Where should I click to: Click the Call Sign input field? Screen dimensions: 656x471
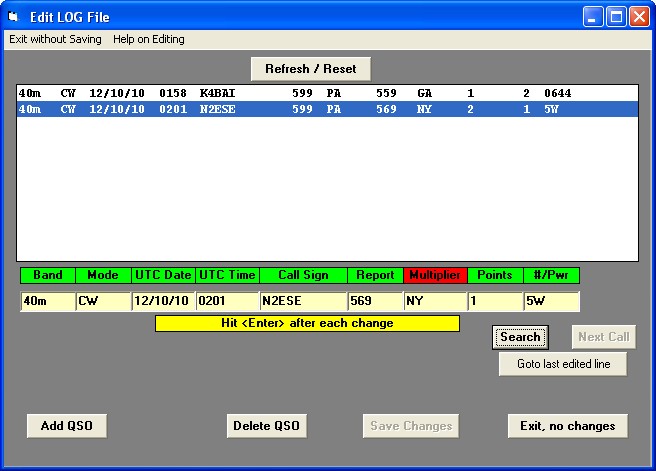[x=302, y=301]
